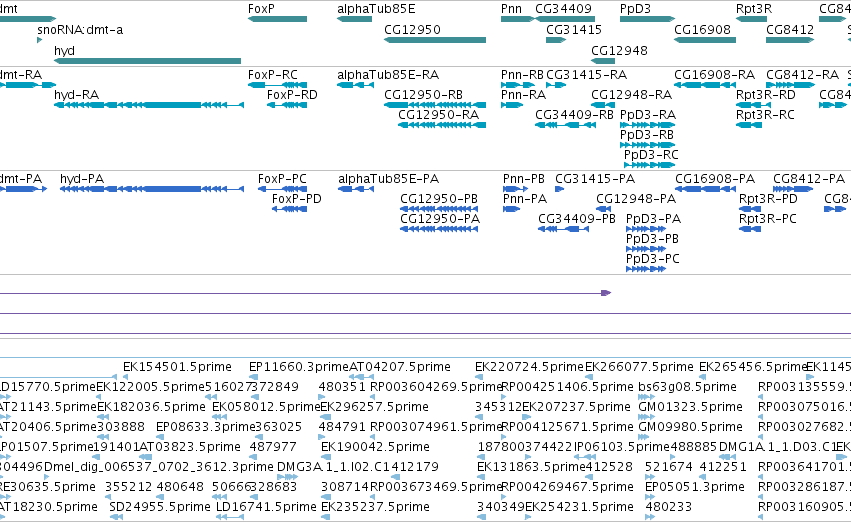This screenshot has width=851, height=522.
Task: Select the Pnn gene label
Action: pos(511,9)
